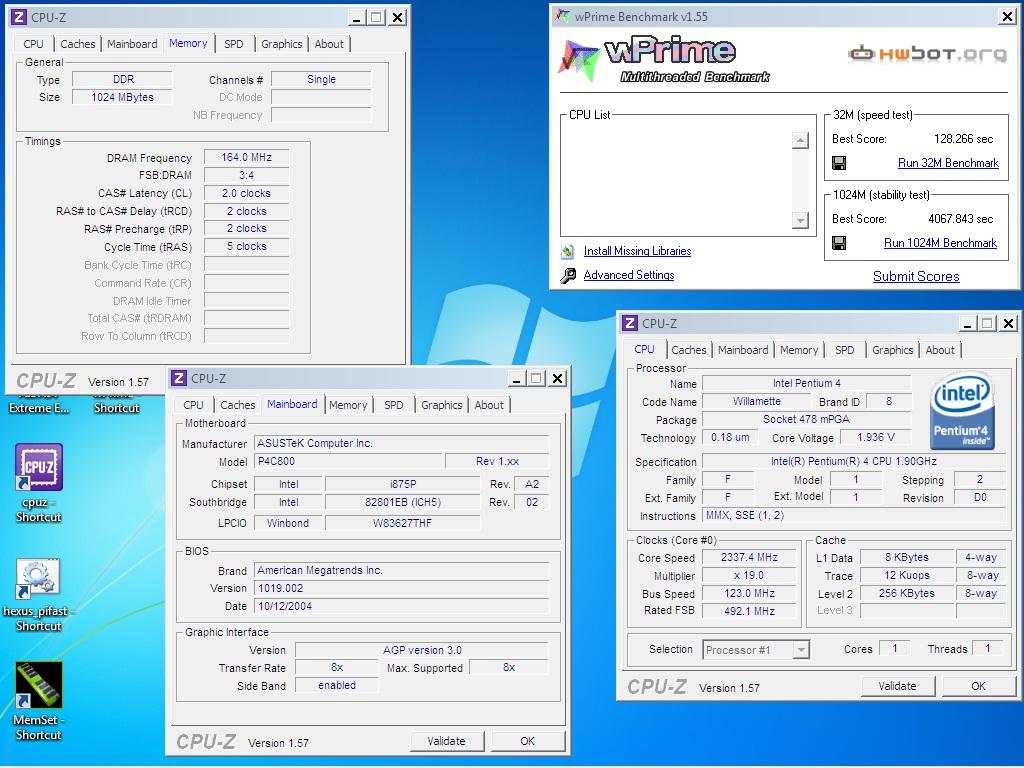Click the Install Missing Libraries icon
Screen dimensions: 1024x768
click(568, 251)
